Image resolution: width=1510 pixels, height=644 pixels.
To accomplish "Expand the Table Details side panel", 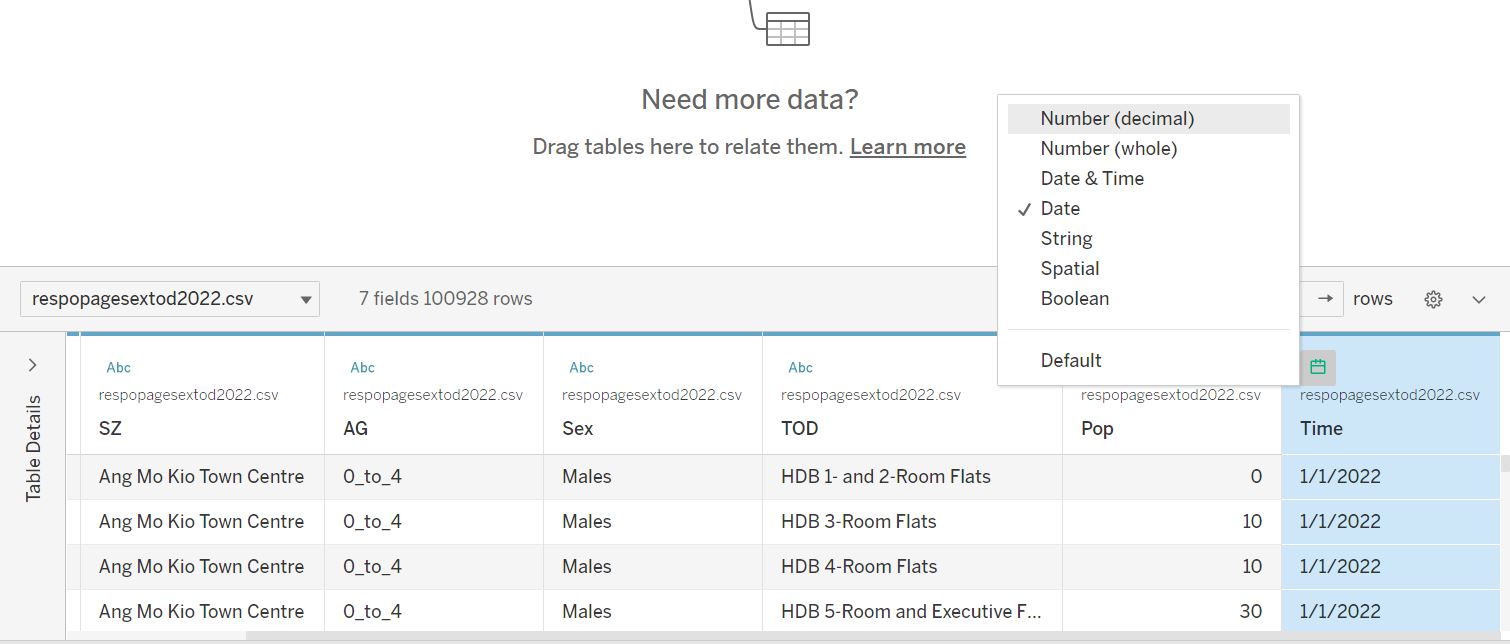I will 32,365.
